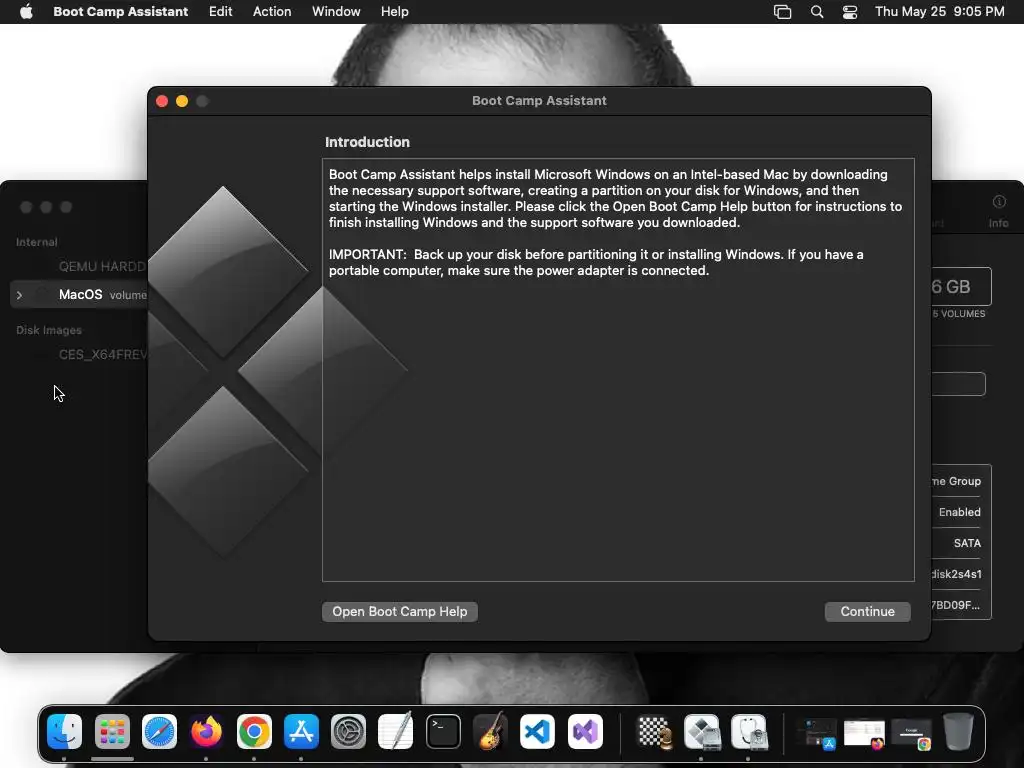Launch Firefox from the dock
The width and height of the screenshot is (1024, 768).
click(206, 731)
